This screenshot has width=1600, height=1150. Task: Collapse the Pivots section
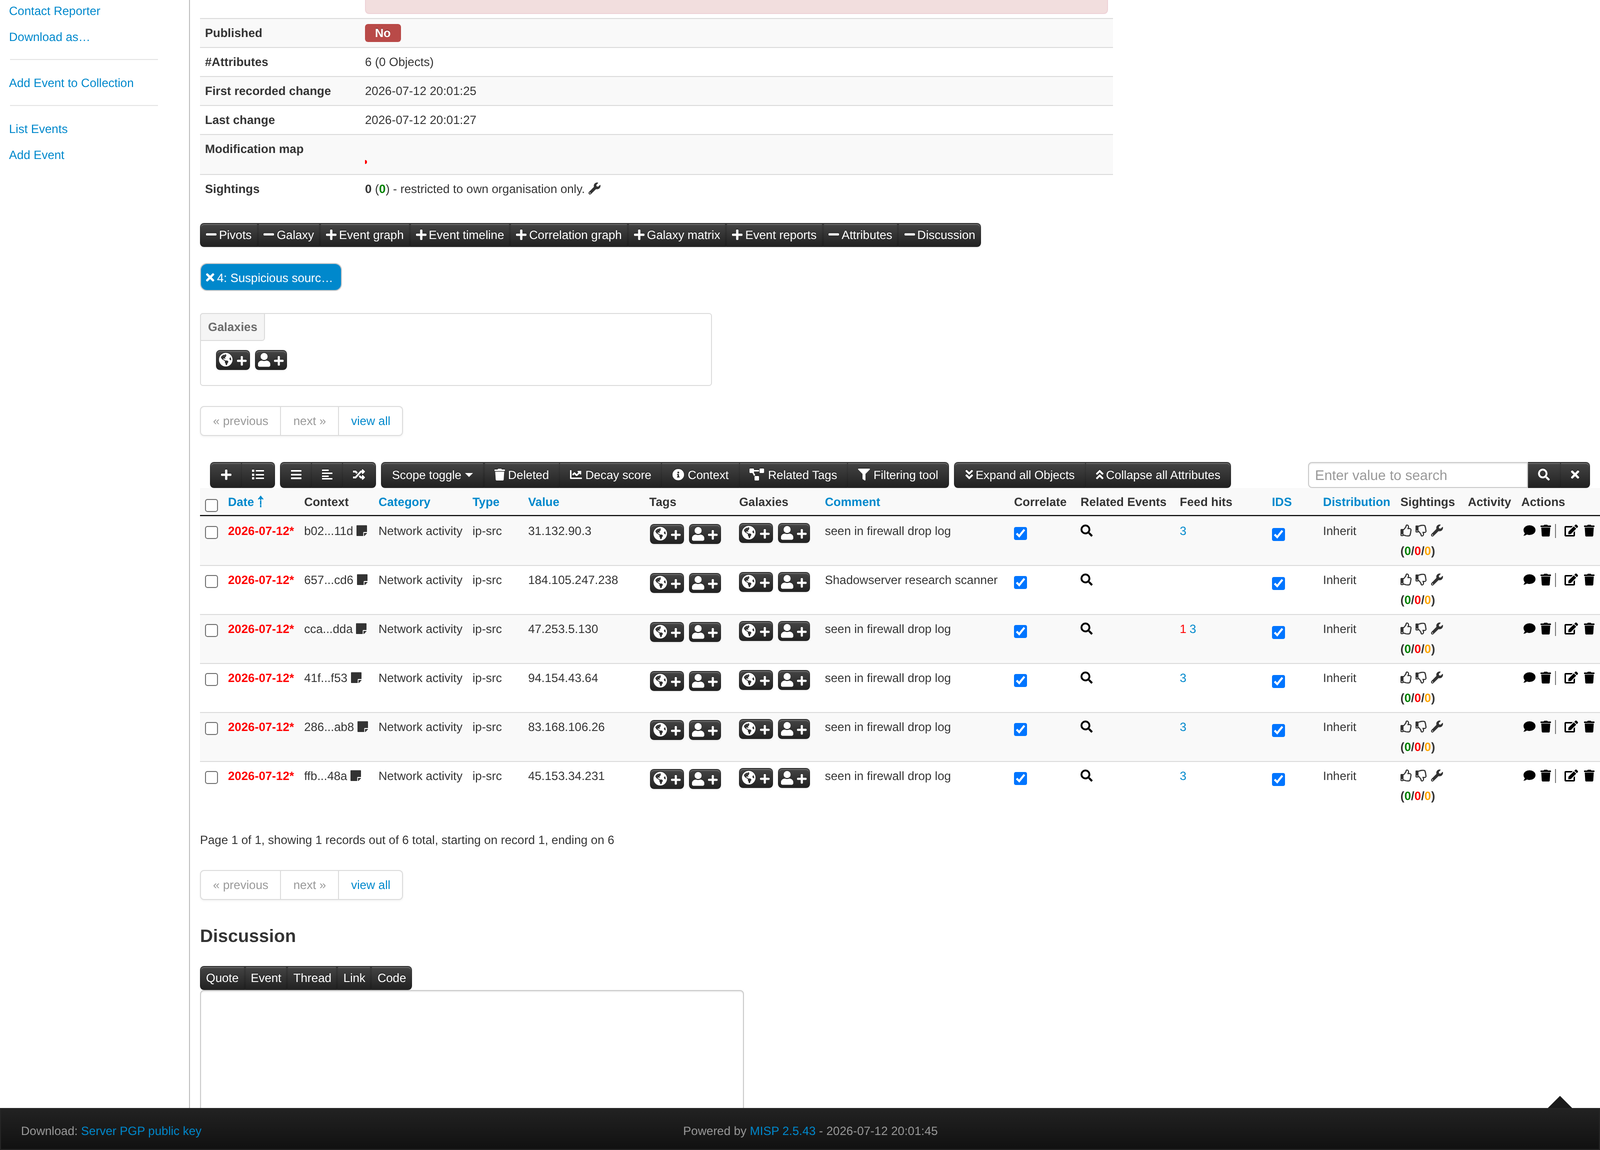coord(229,235)
